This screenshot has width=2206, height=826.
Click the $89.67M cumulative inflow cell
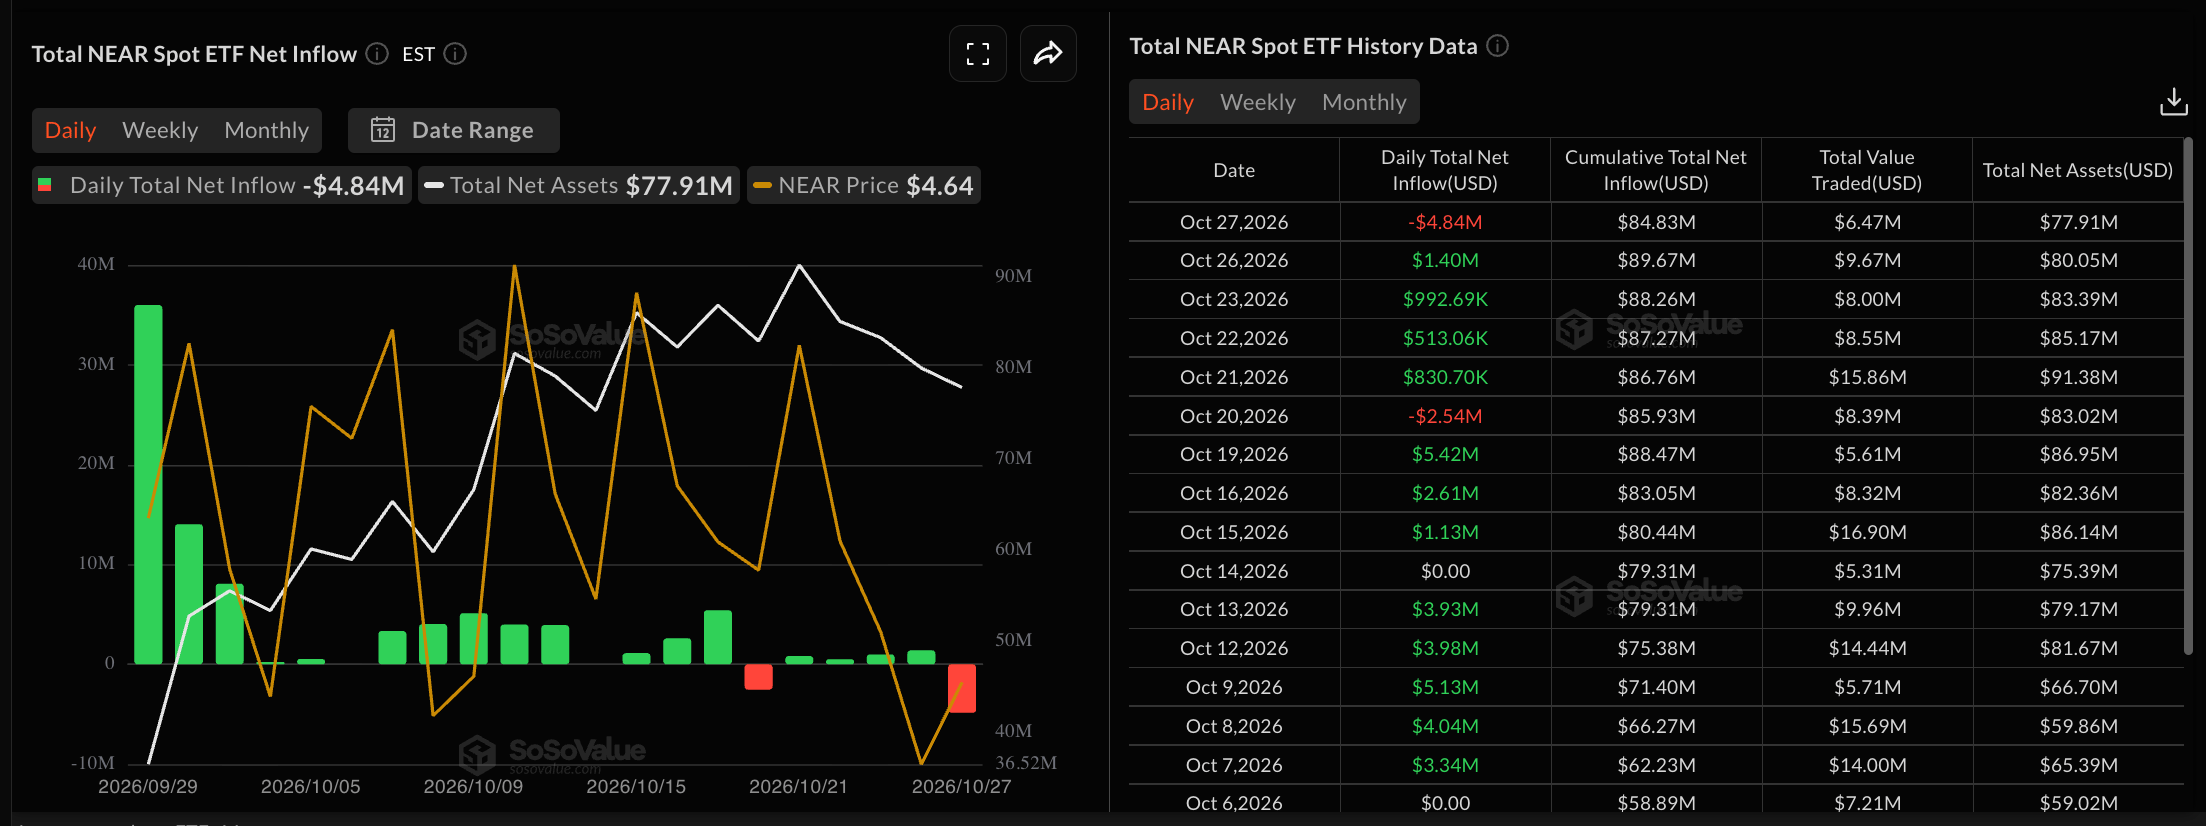[1656, 260]
